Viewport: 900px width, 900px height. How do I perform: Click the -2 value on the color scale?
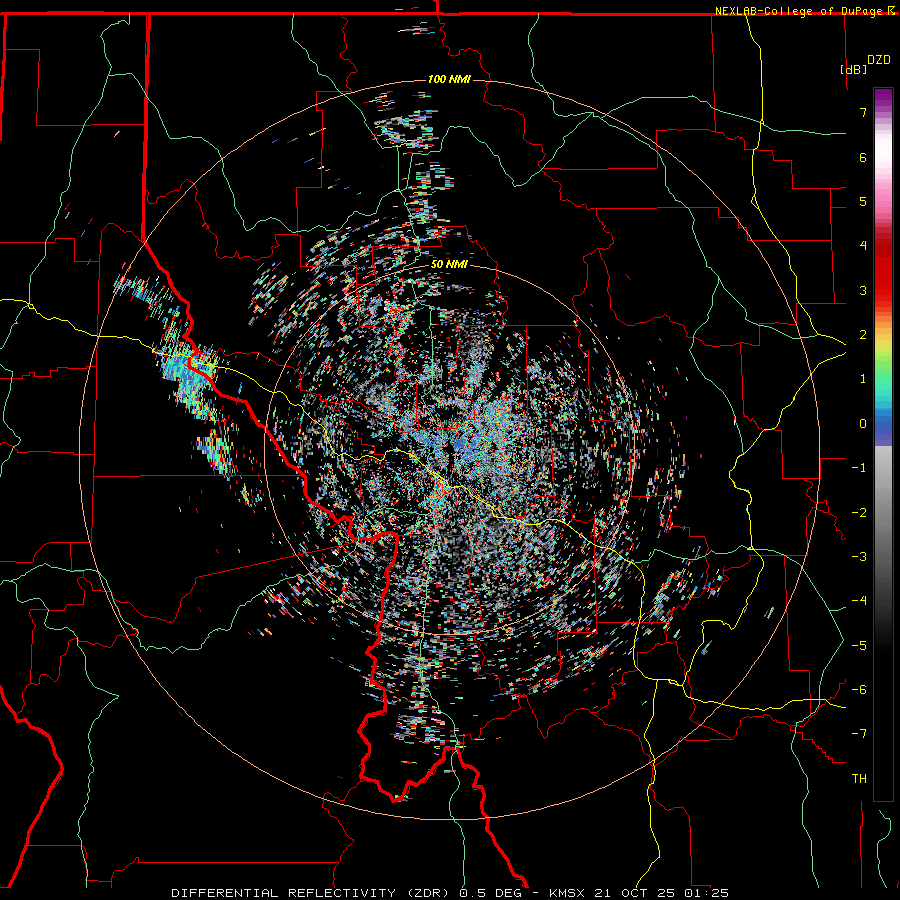[x=859, y=513]
